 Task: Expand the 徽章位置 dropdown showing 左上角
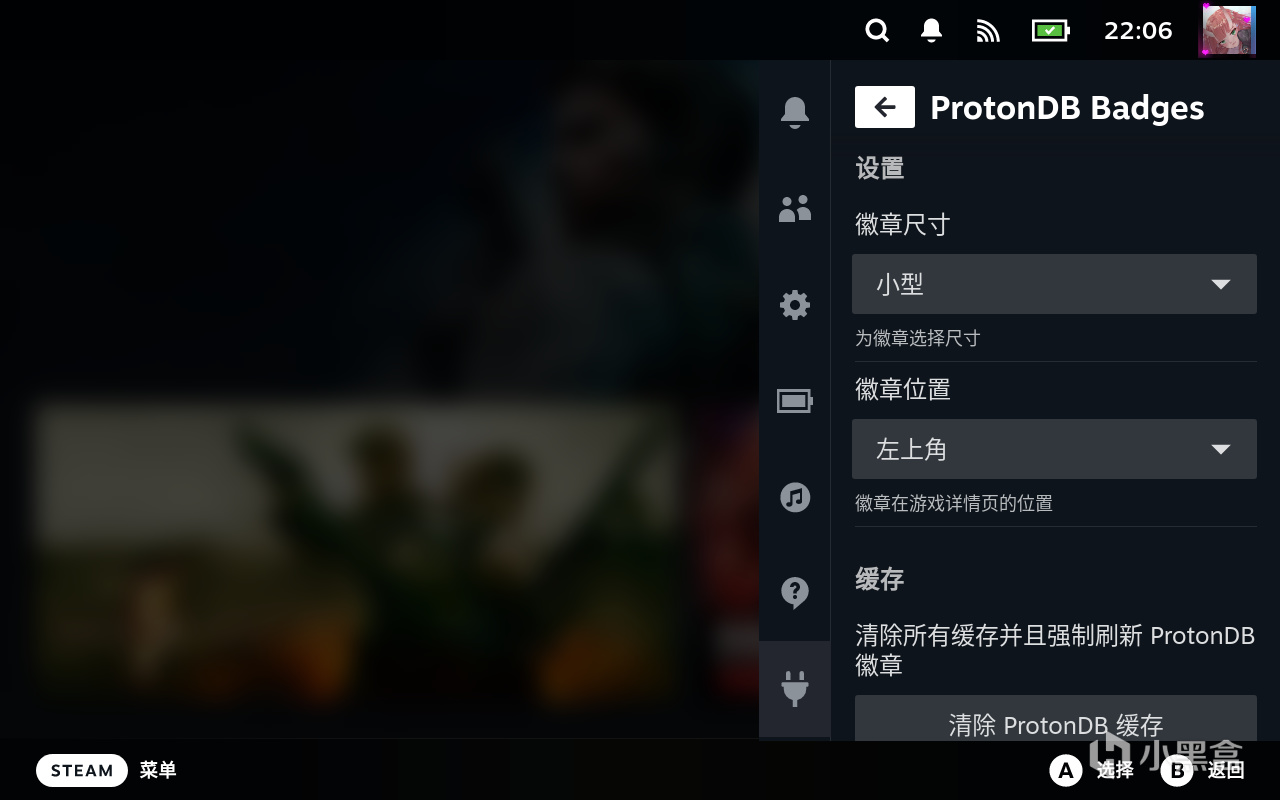coord(1054,449)
